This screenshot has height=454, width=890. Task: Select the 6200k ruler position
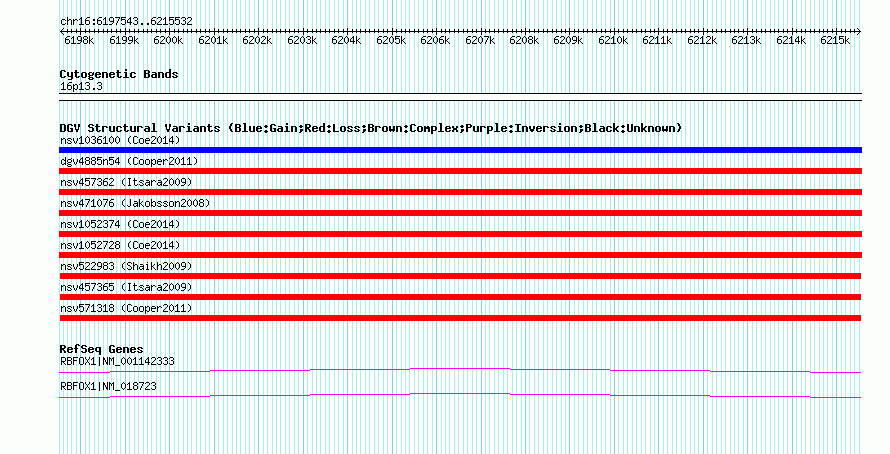(168, 41)
